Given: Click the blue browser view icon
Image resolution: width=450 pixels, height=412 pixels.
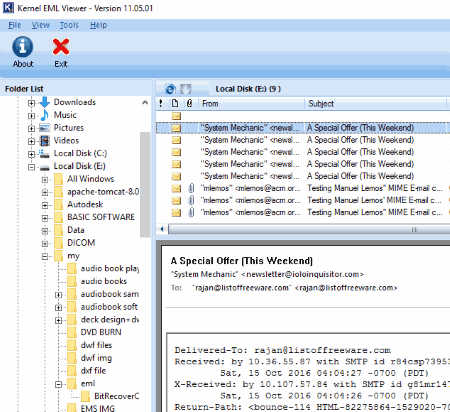Looking at the screenshot, I should (170, 89).
